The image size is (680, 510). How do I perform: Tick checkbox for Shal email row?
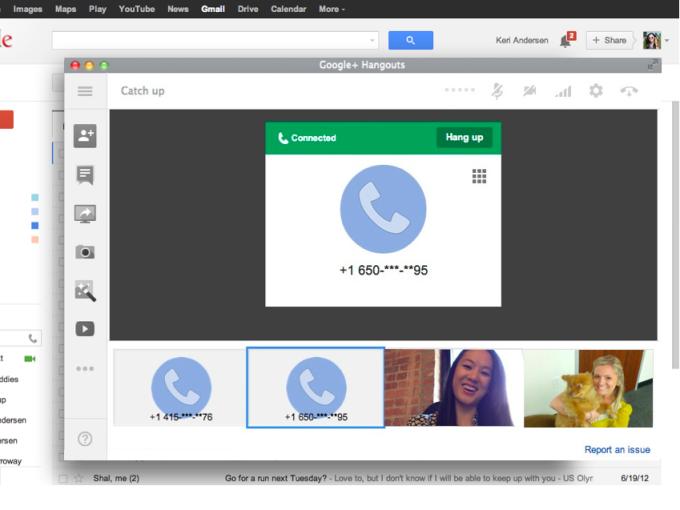(63, 478)
